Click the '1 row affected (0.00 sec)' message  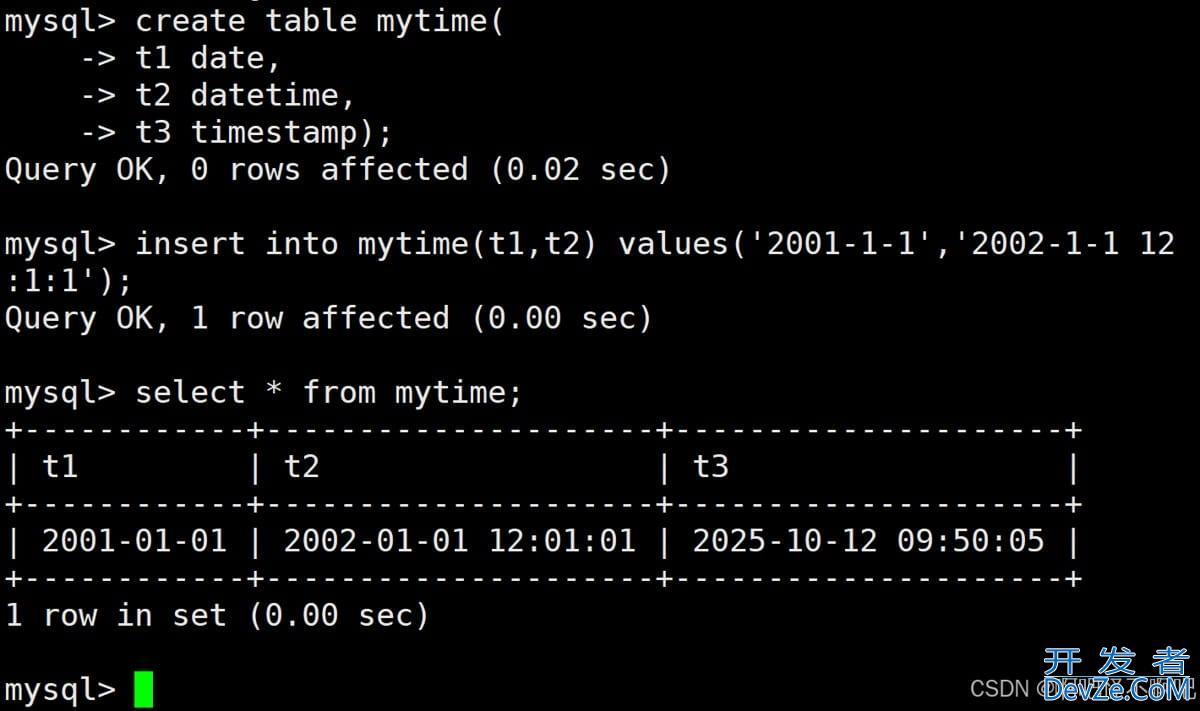point(420,318)
